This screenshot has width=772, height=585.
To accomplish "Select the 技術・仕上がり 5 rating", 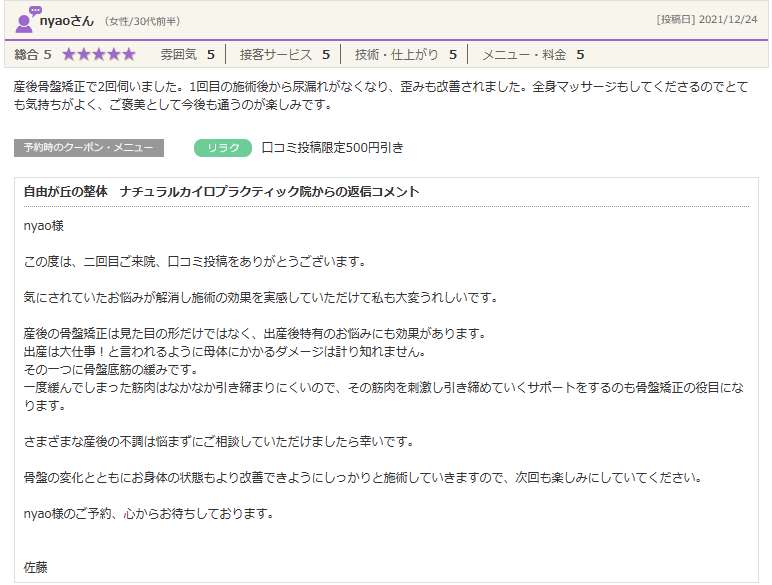I will pos(405,54).
